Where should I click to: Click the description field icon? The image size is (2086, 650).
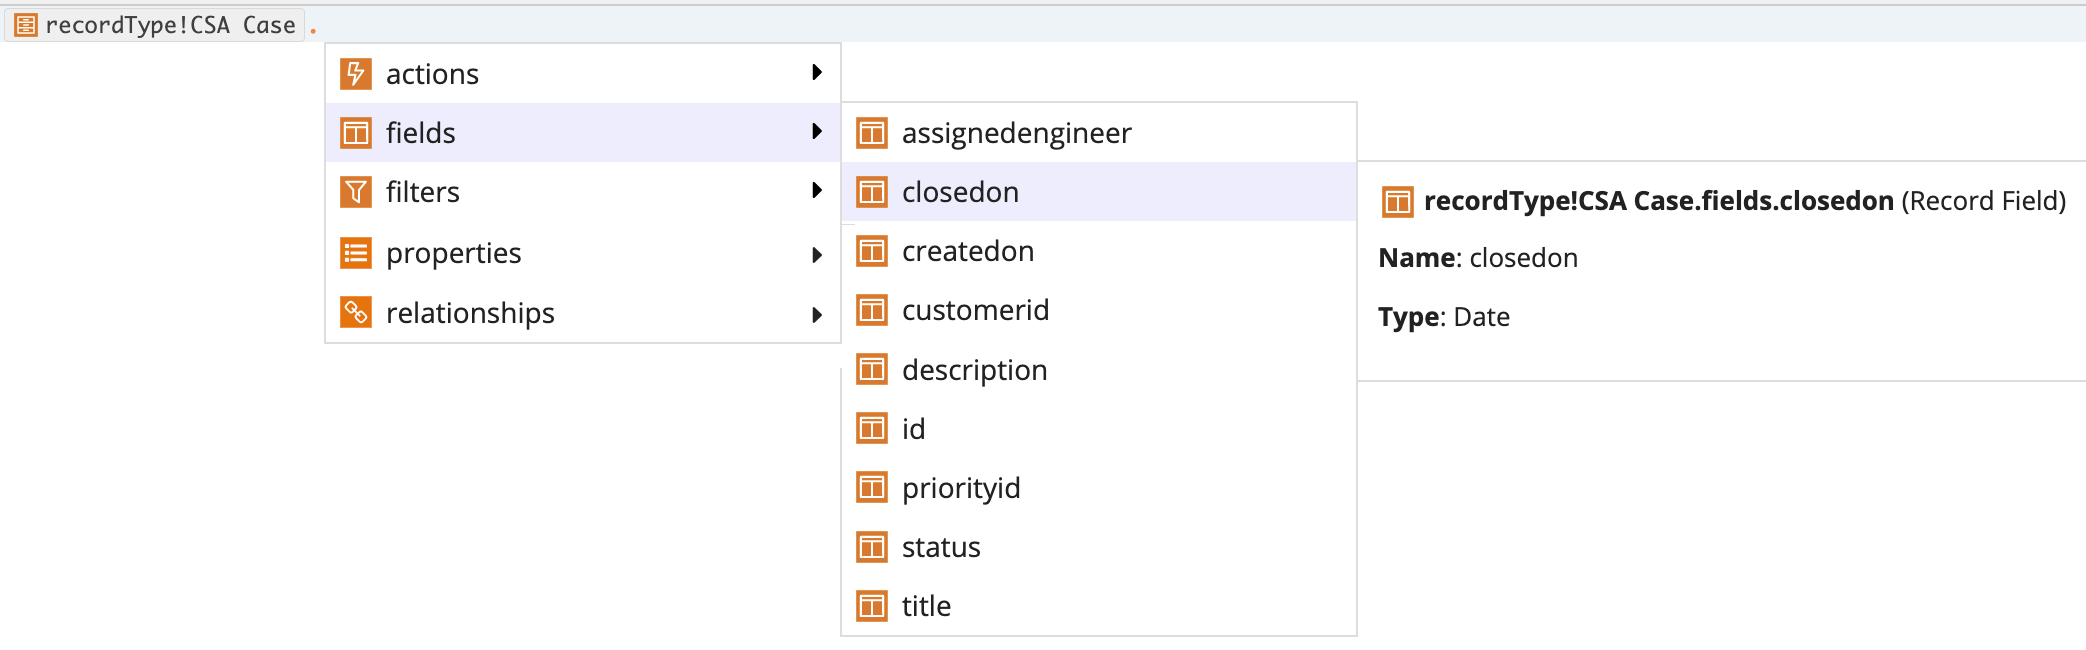click(872, 369)
